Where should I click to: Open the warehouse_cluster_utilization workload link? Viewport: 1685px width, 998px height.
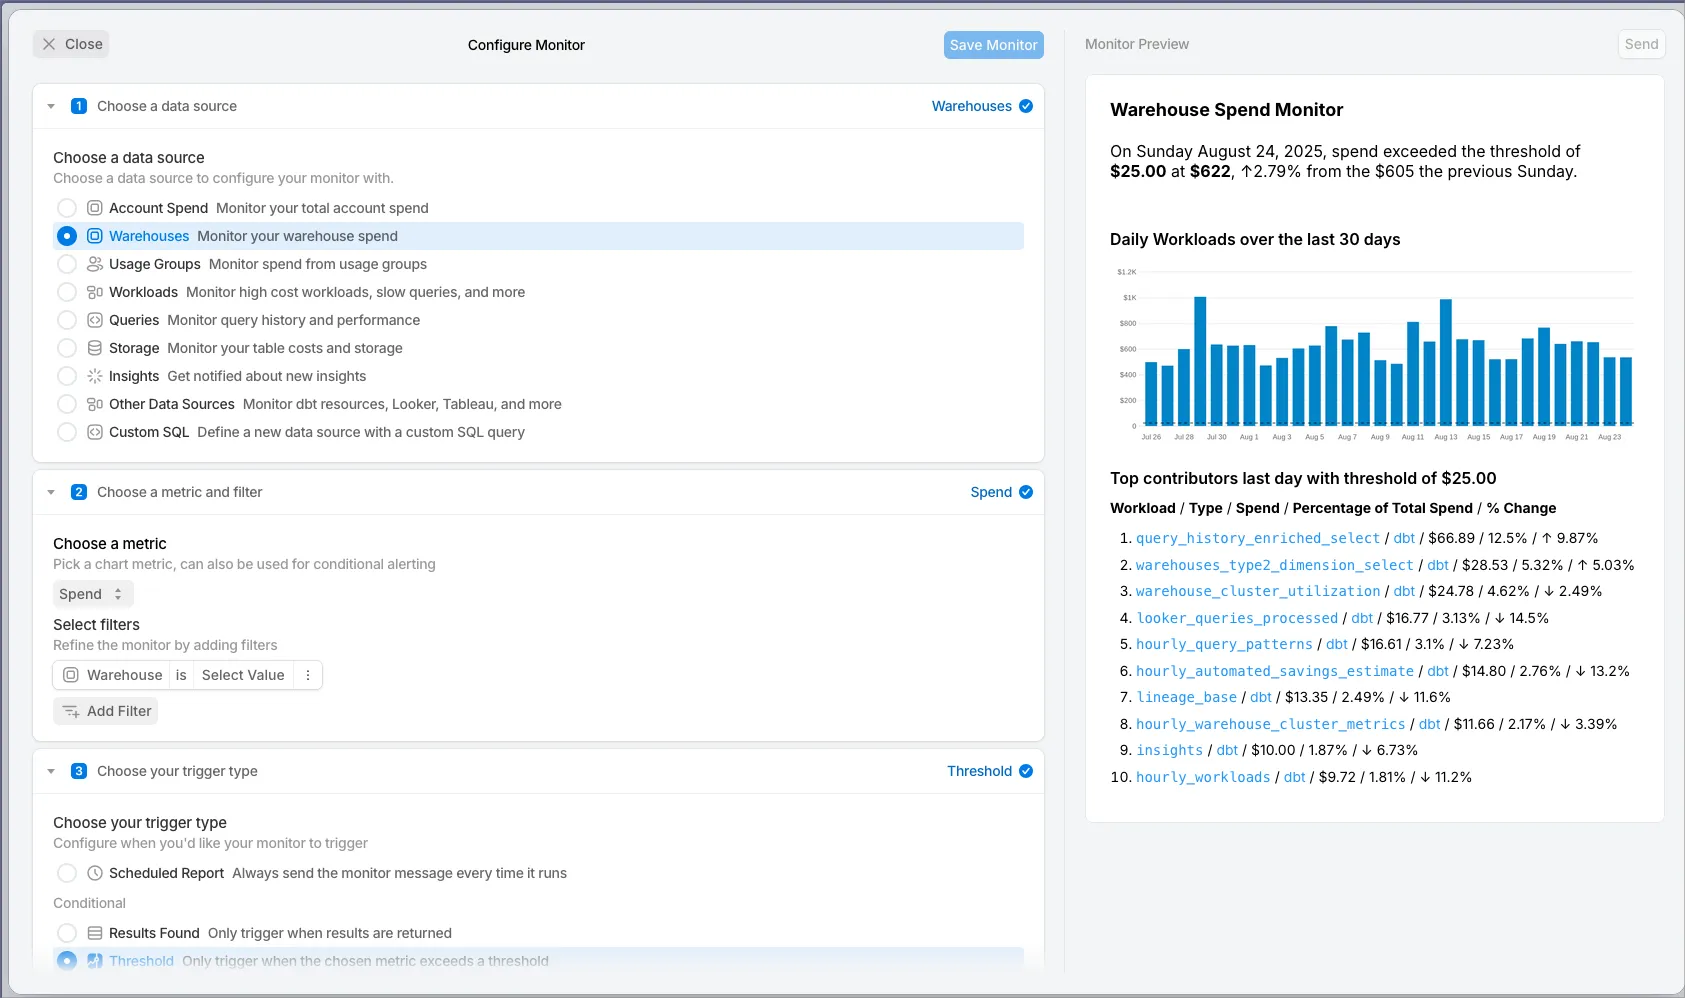(x=1258, y=591)
